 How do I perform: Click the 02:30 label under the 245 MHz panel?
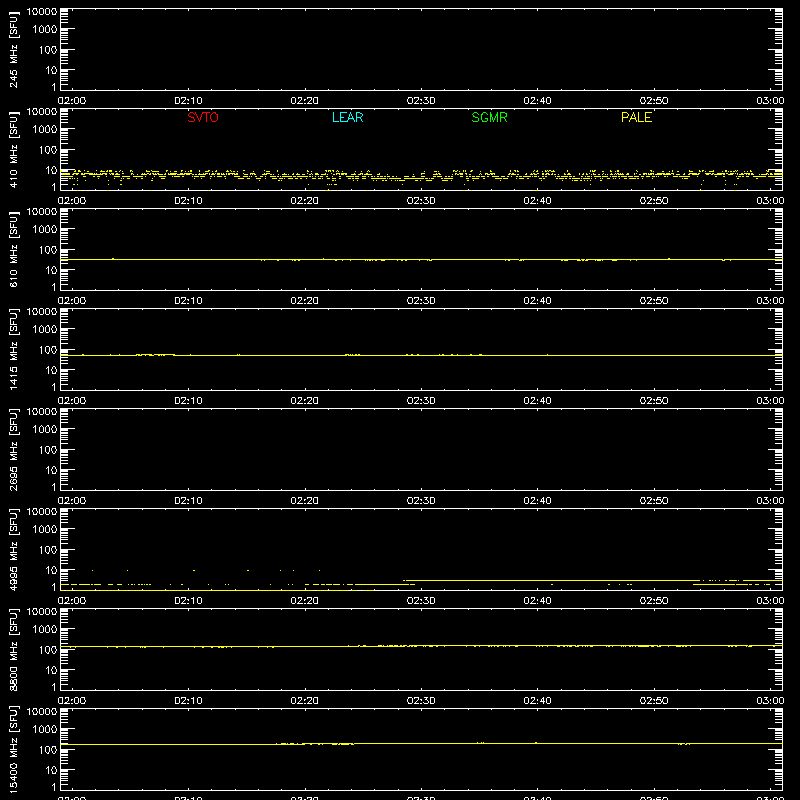(x=421, y=101)
